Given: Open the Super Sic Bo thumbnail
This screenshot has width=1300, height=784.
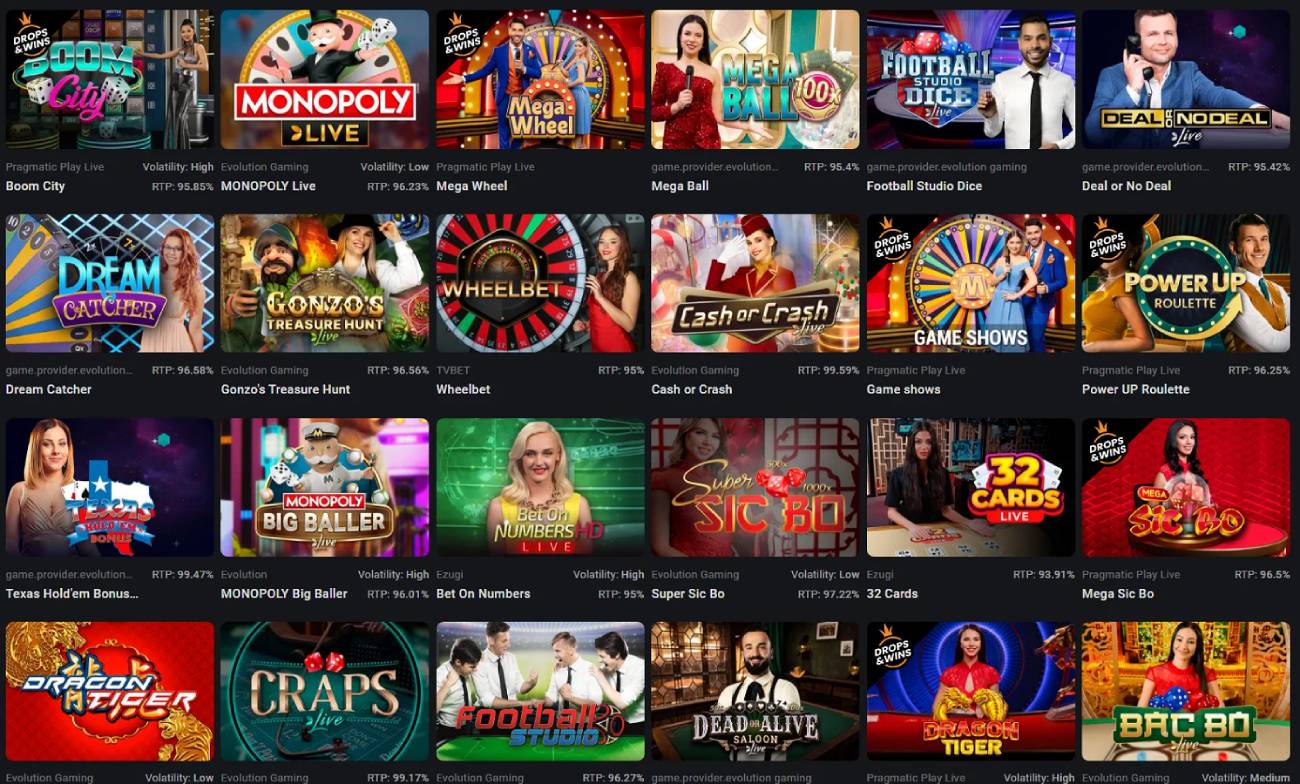Looking at the screenshot, I should point(755,487).
